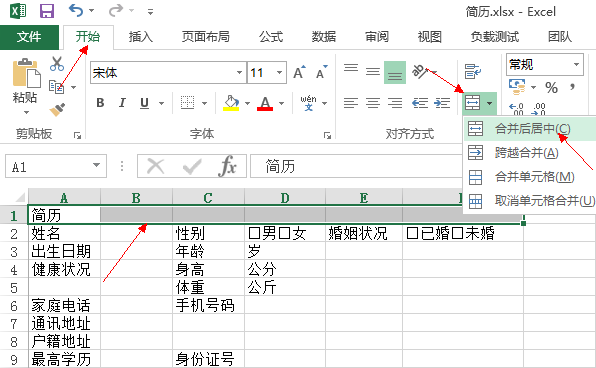The width and height of the screenshot is (596, 368).
Task: Switch to the 插入 ribbon tab
Action: tap(141, 37)
